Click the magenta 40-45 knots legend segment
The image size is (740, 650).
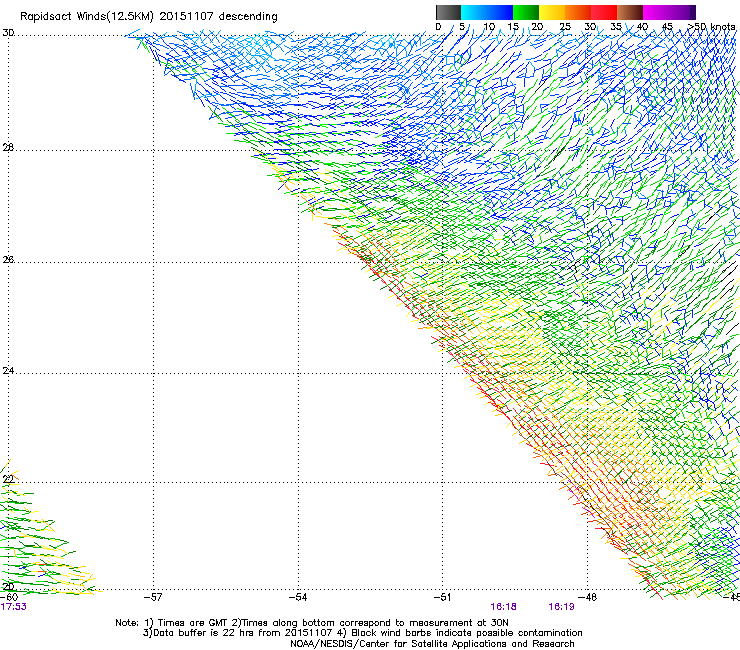point(656,12)
